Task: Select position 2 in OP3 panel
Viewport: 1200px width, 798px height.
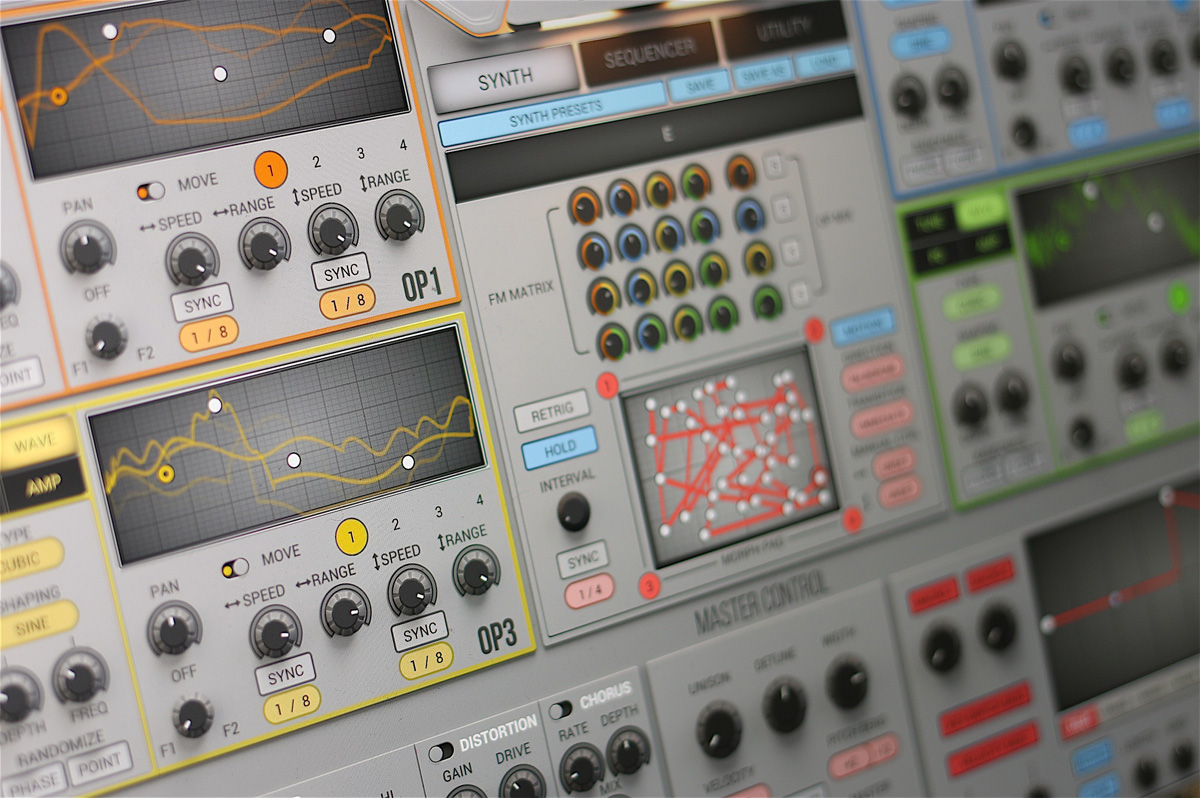Action: (396, 524)
